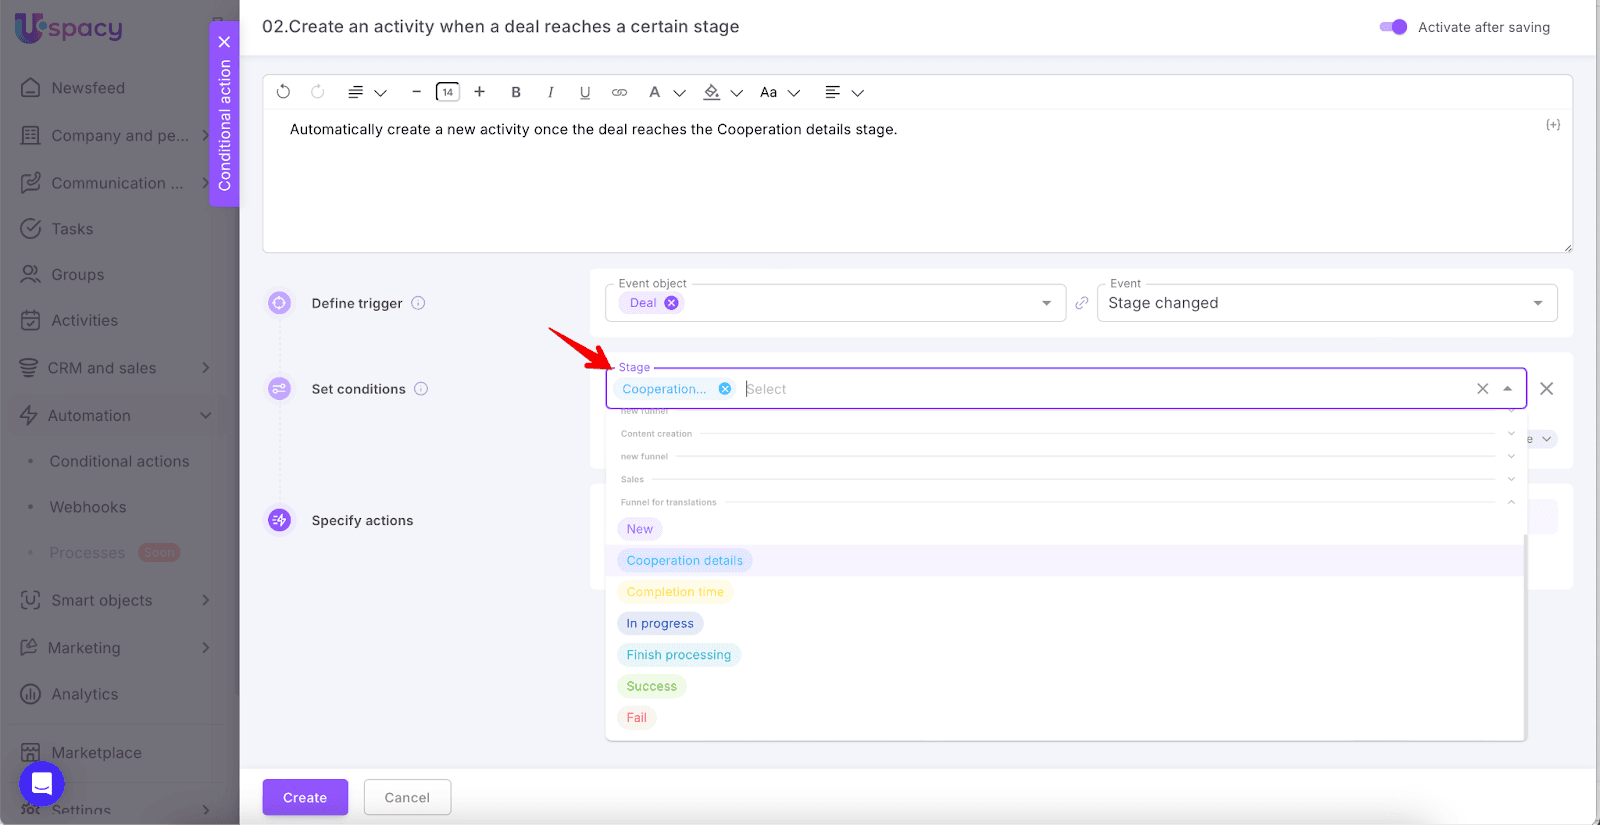Apply italic formatting in editor
1600x825 pixels.
coord(550,92)
